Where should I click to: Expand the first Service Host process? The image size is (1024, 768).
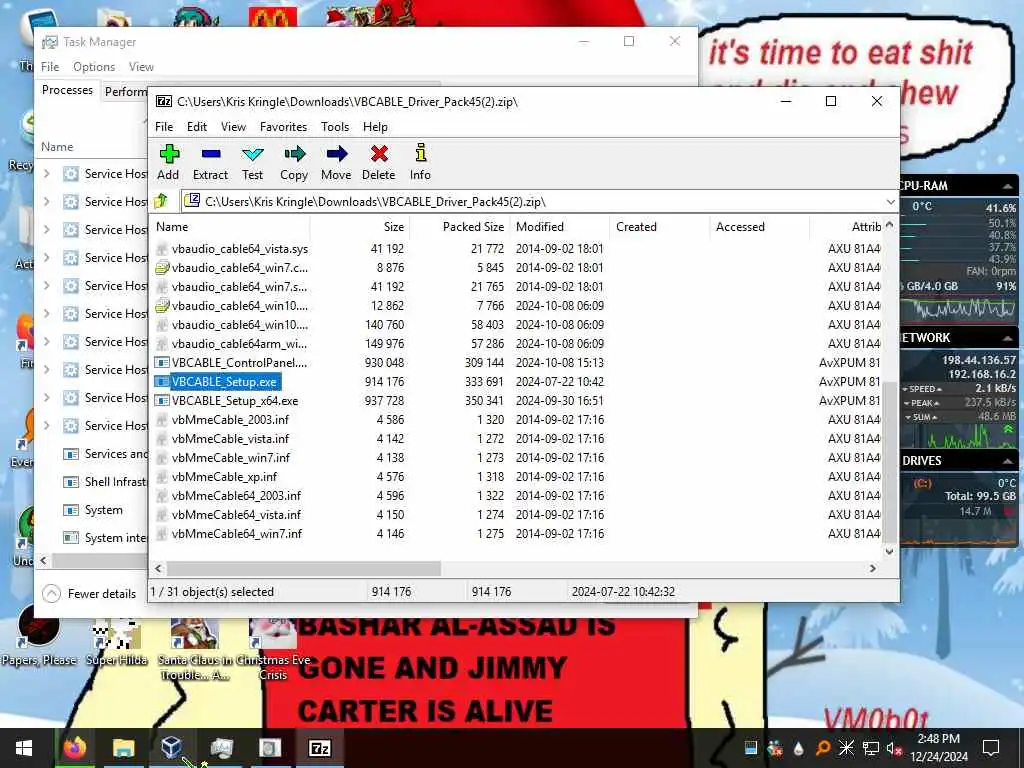point(46,174)
